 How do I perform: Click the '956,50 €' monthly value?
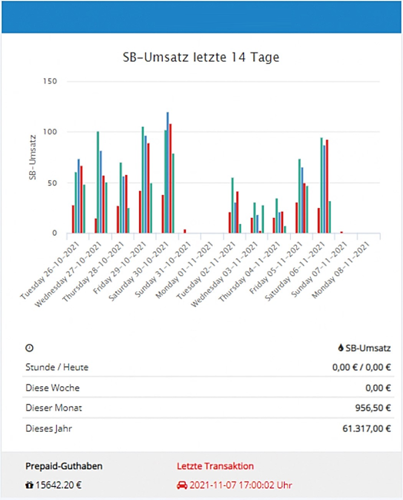(373, 408)
